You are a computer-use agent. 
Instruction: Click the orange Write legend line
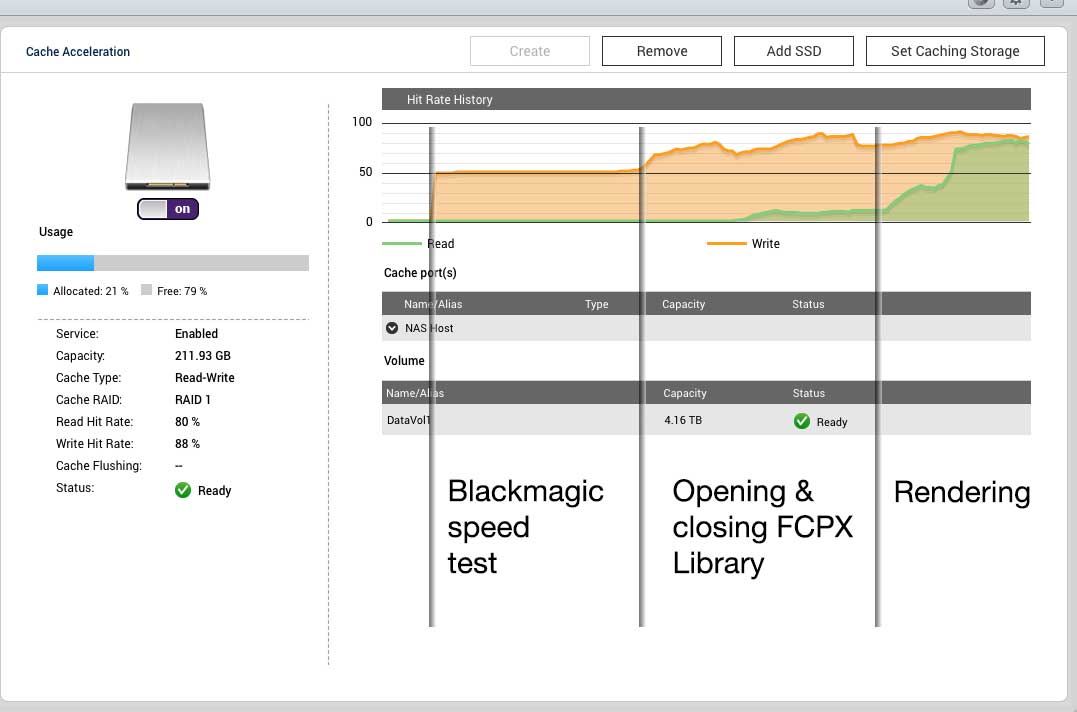[x=727, y=243]
